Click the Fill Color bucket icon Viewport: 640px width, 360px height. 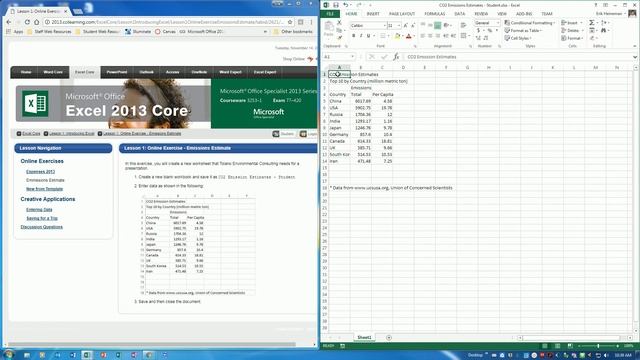click(397, 36)
